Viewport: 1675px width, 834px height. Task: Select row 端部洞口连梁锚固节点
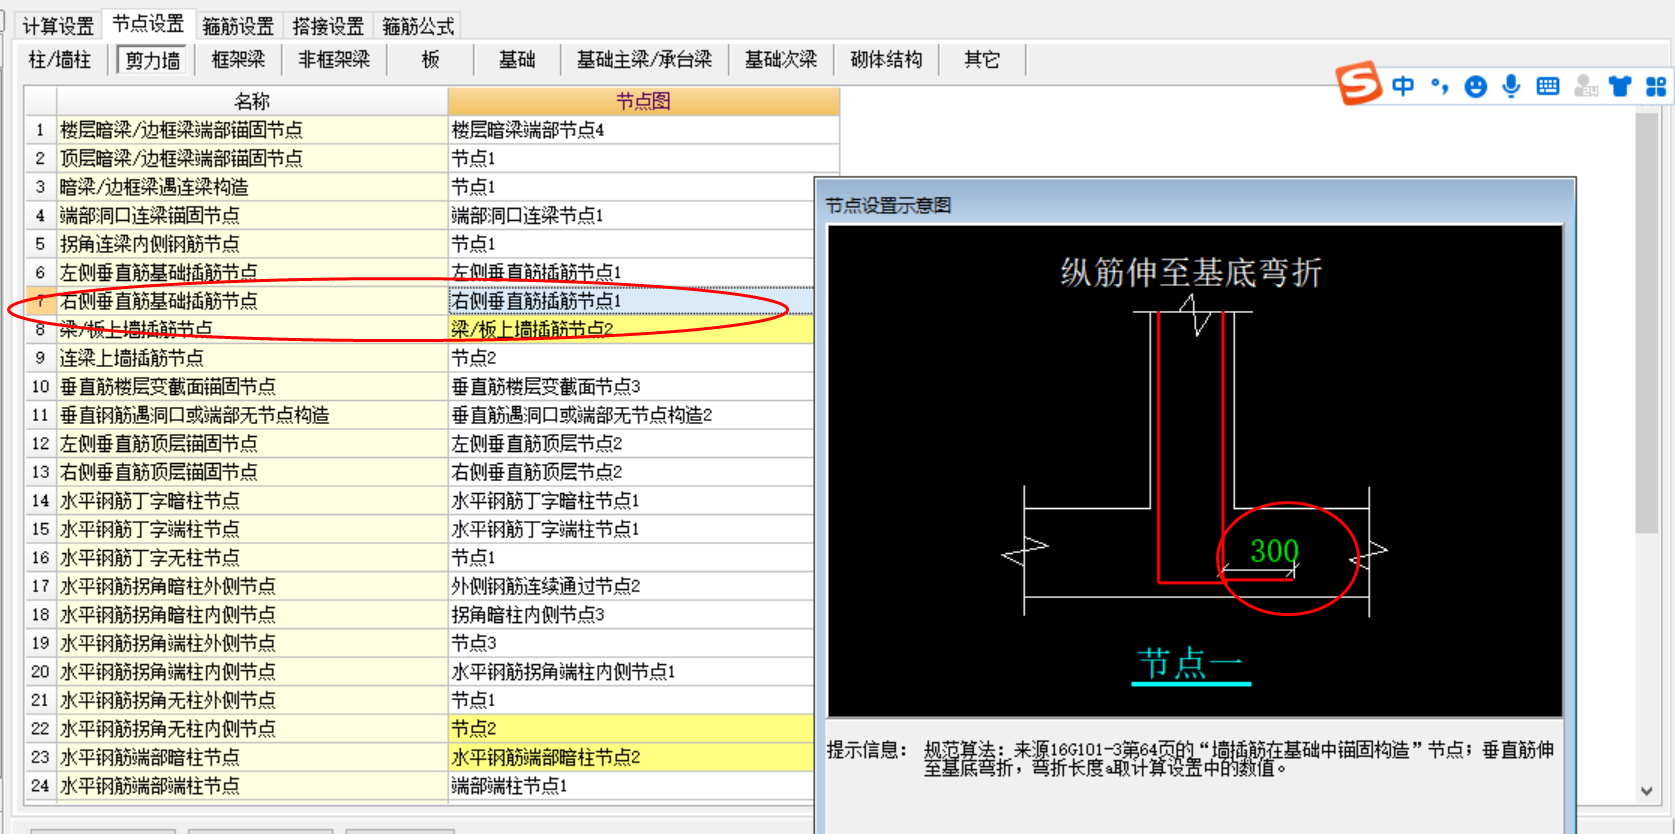[252, 215]
